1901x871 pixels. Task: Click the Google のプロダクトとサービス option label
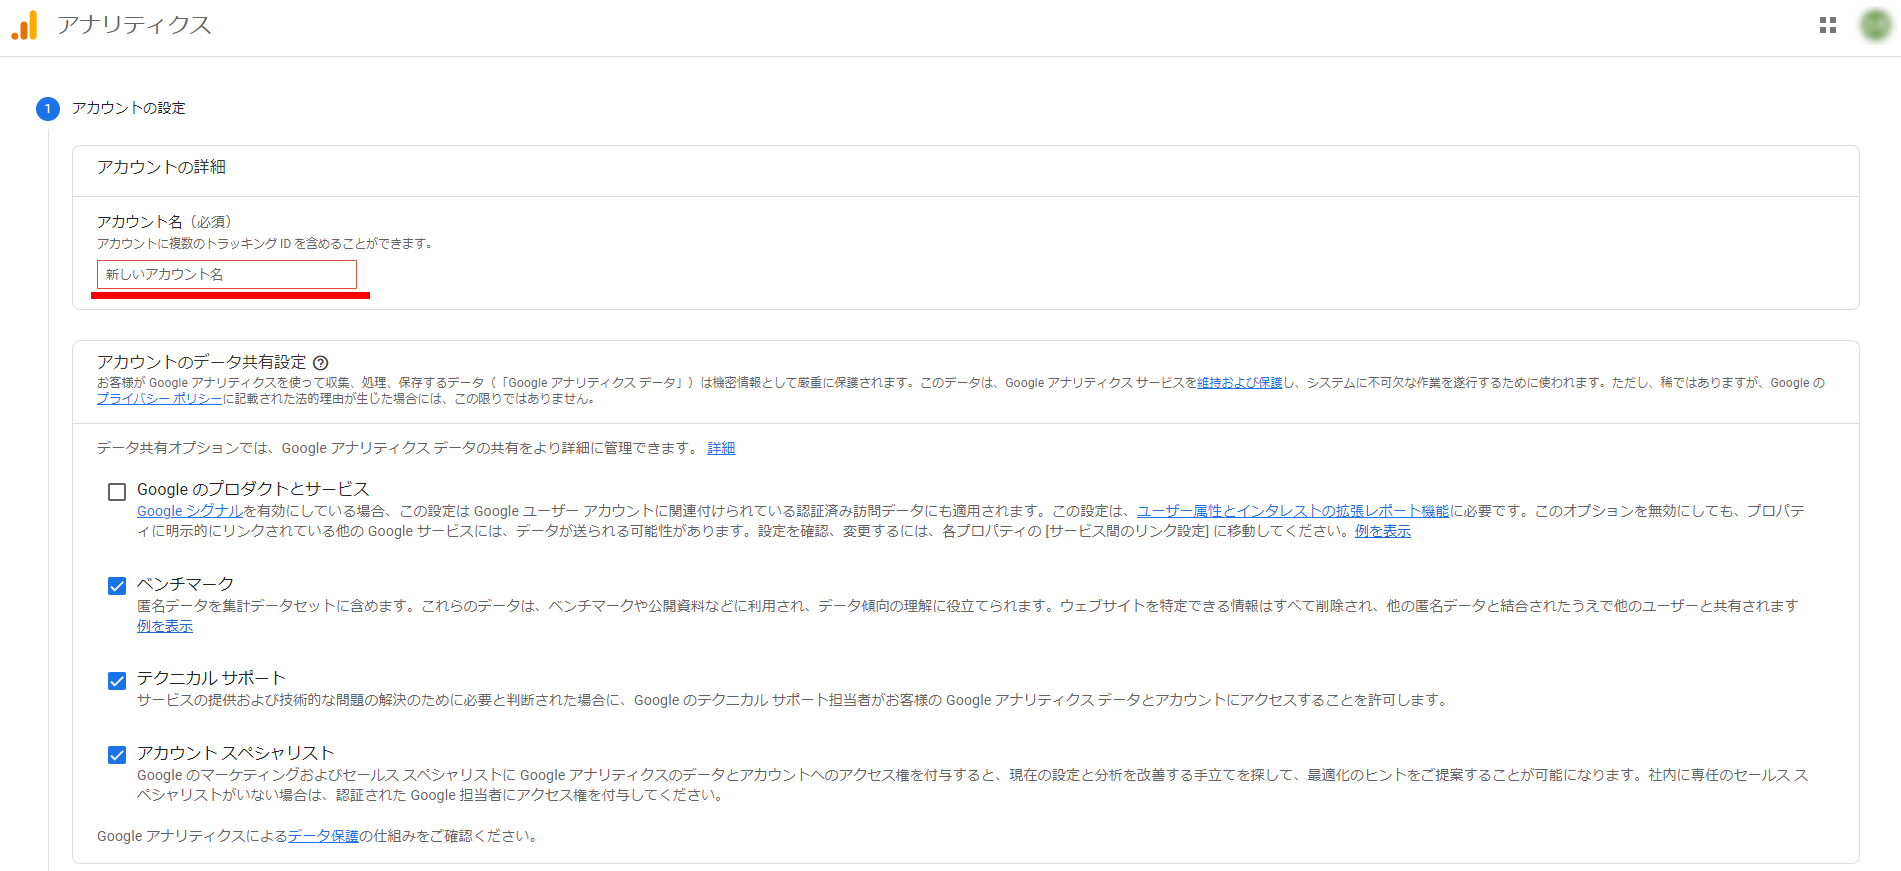click(253, 489)
